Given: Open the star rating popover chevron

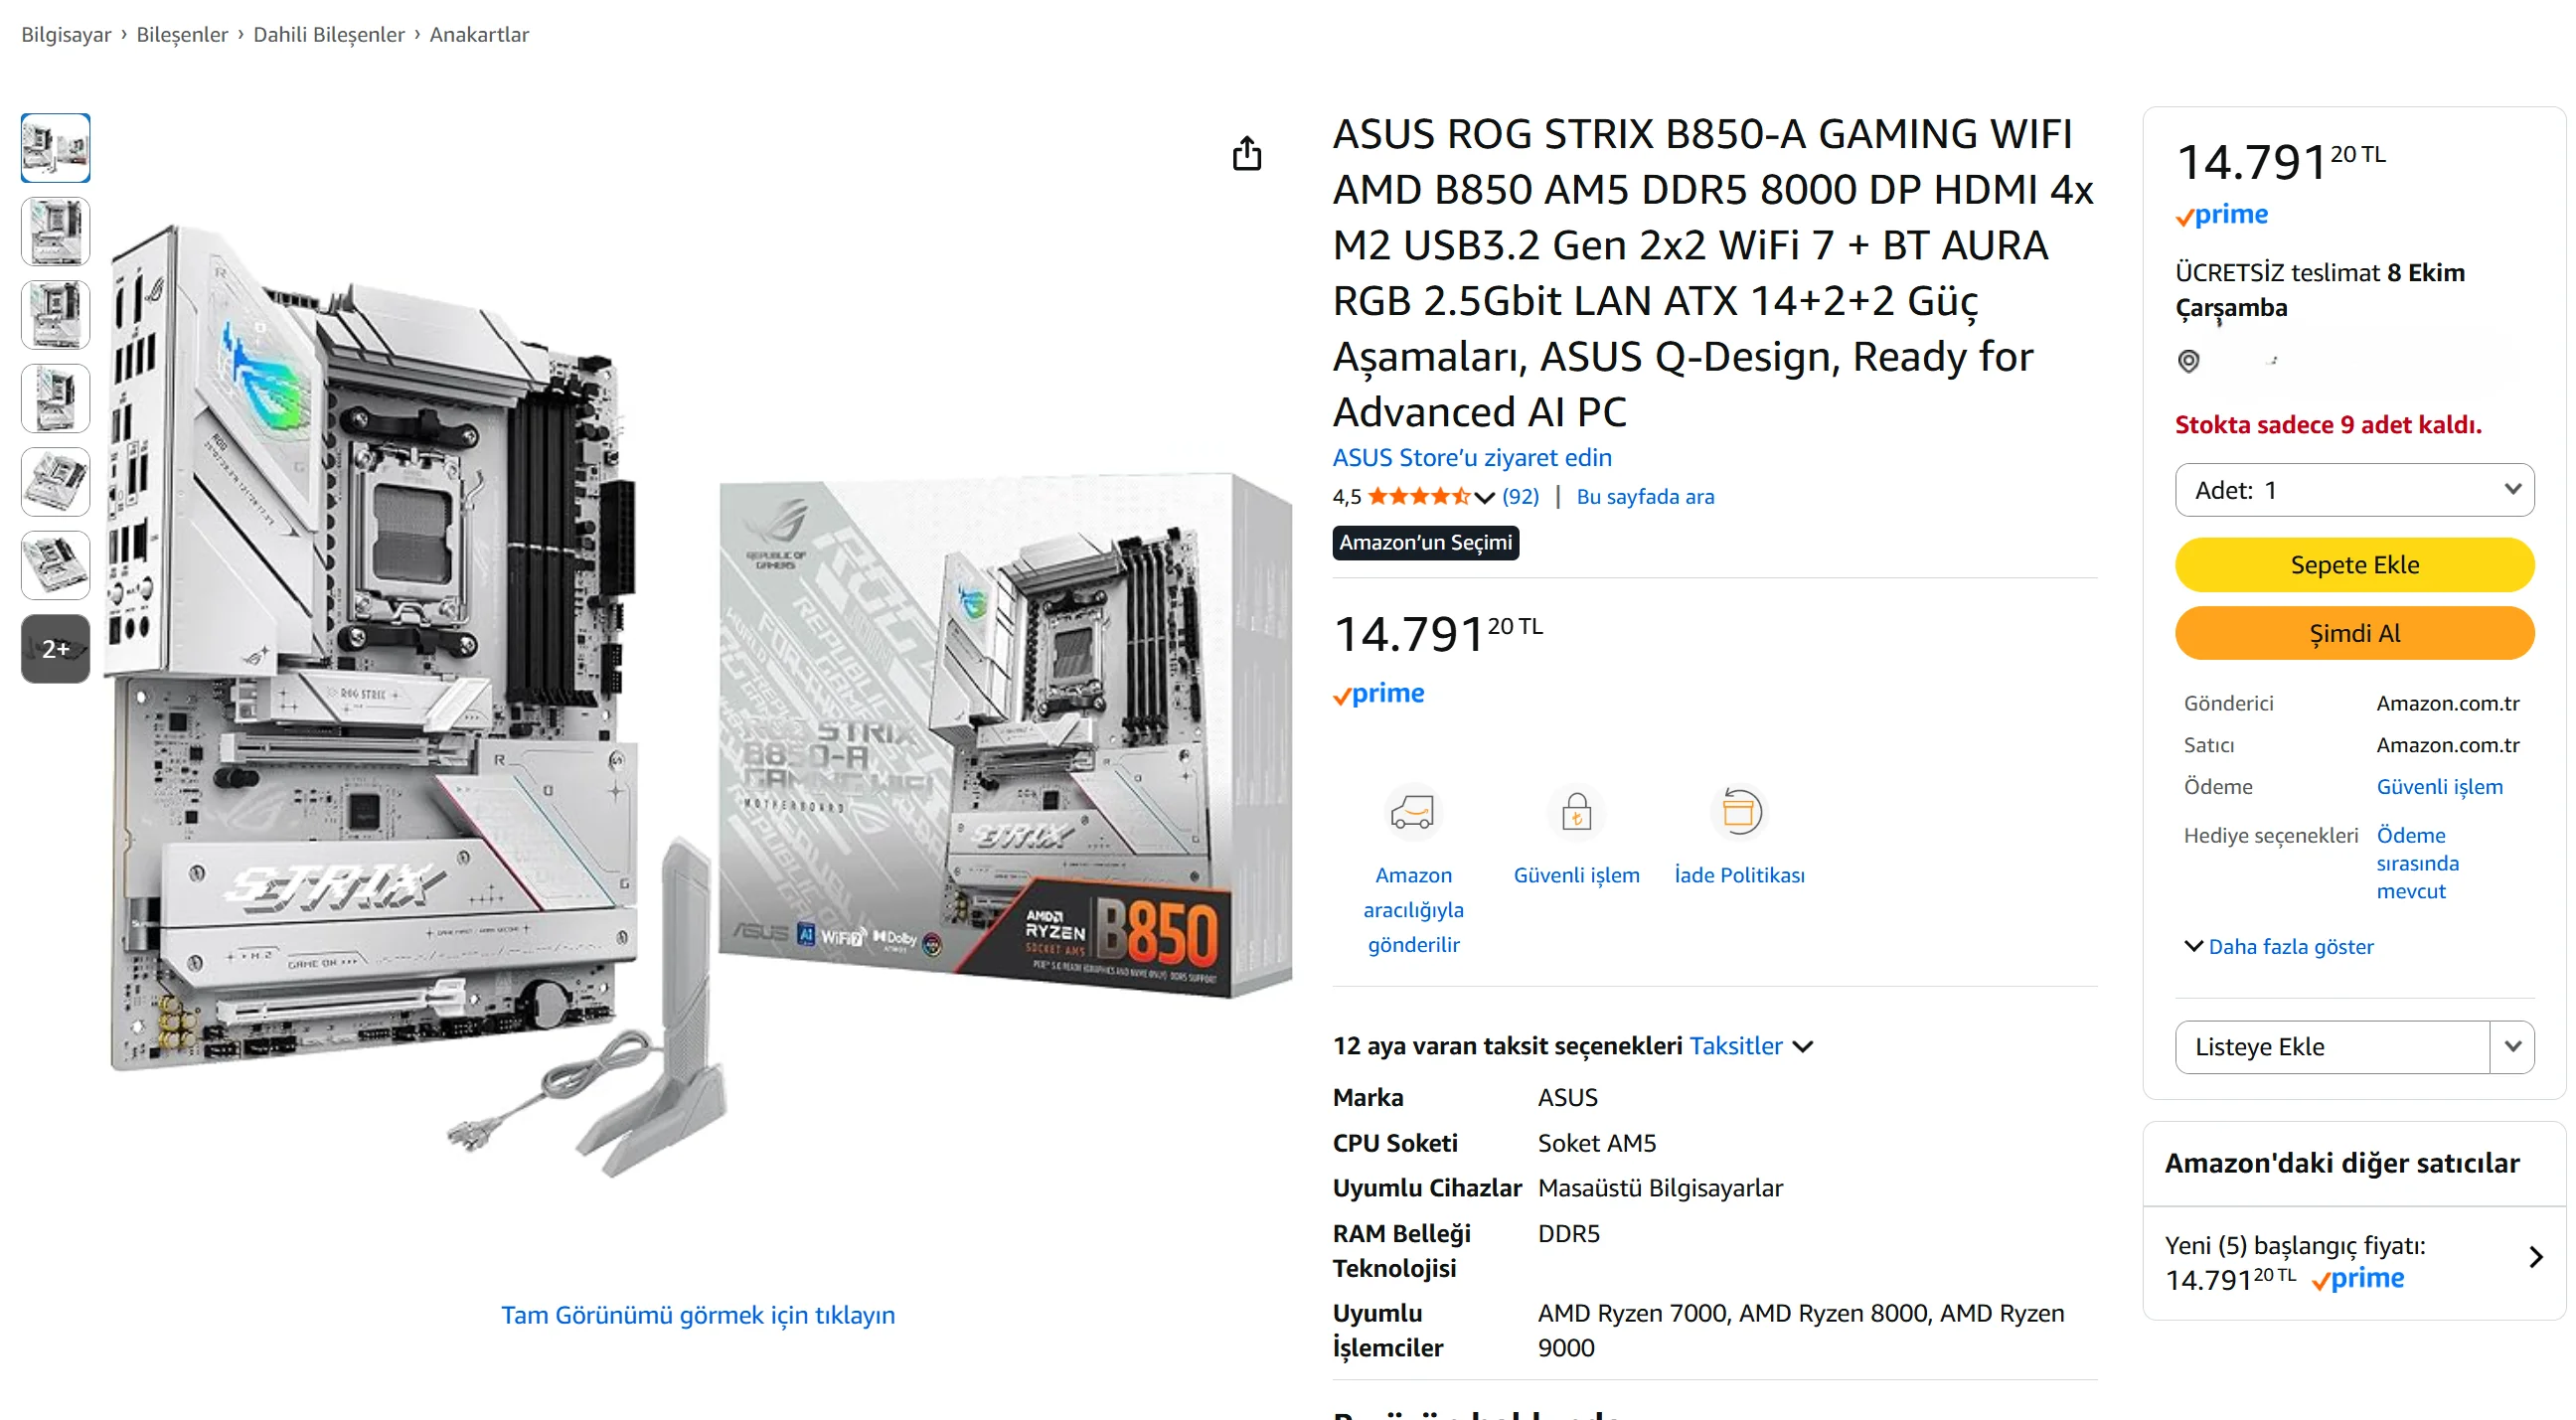Looking at the screenshot, I should click(1484, 497).
